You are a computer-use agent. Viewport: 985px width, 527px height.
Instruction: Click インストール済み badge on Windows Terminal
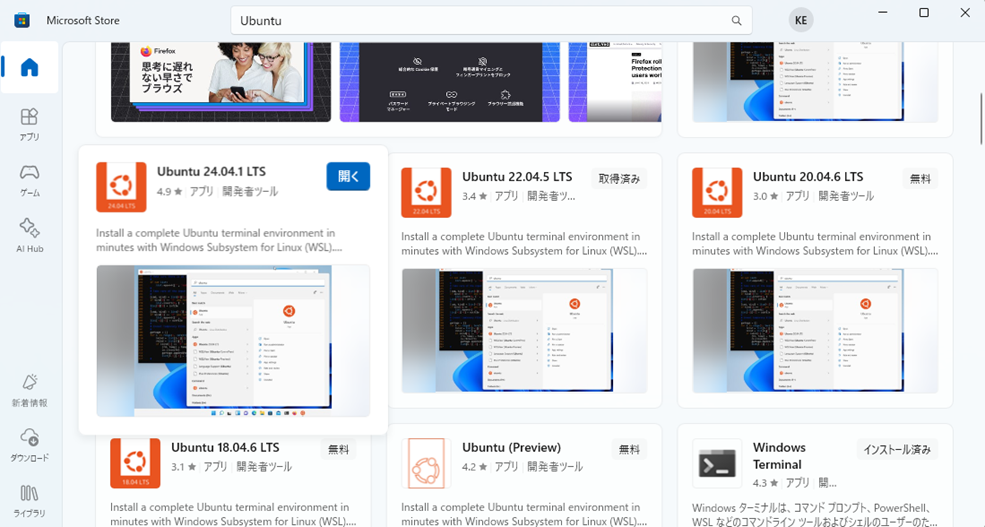point(897,450)
